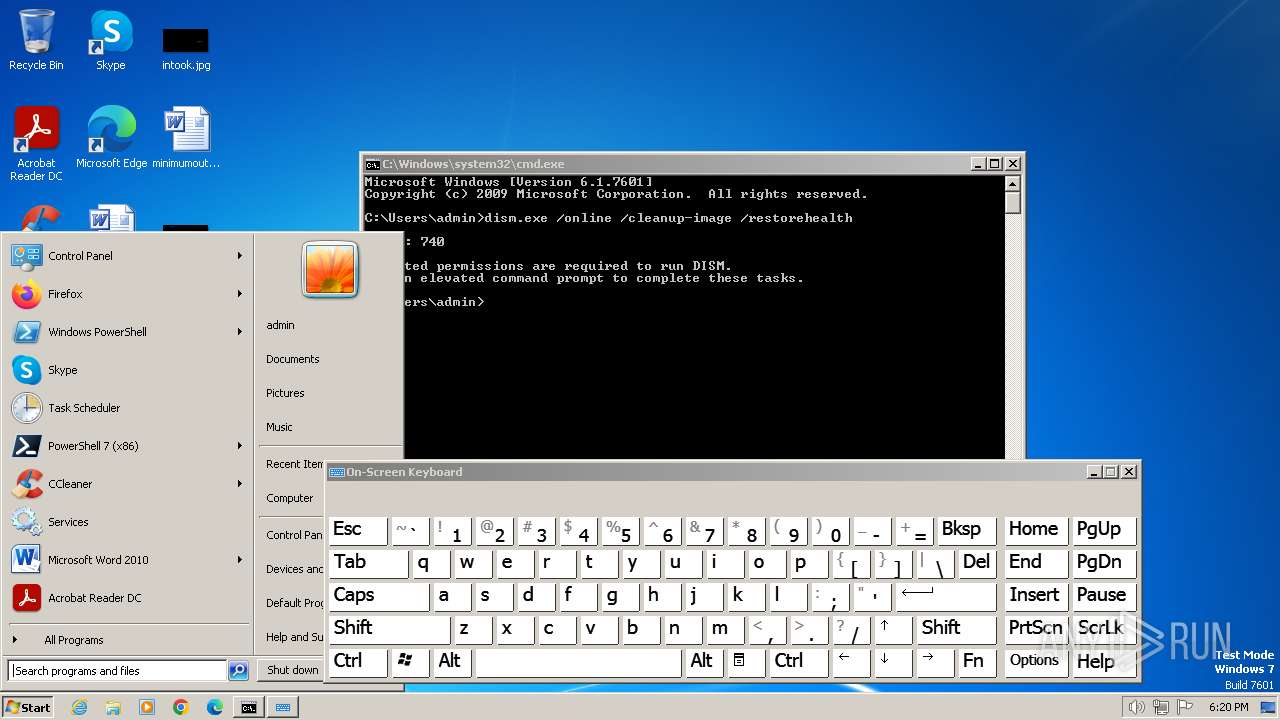Toggle left Ctrl key on On-Screen Keyboard
Image resolution: width=1280 pixels, height=720 pixels.
[358, 662]
